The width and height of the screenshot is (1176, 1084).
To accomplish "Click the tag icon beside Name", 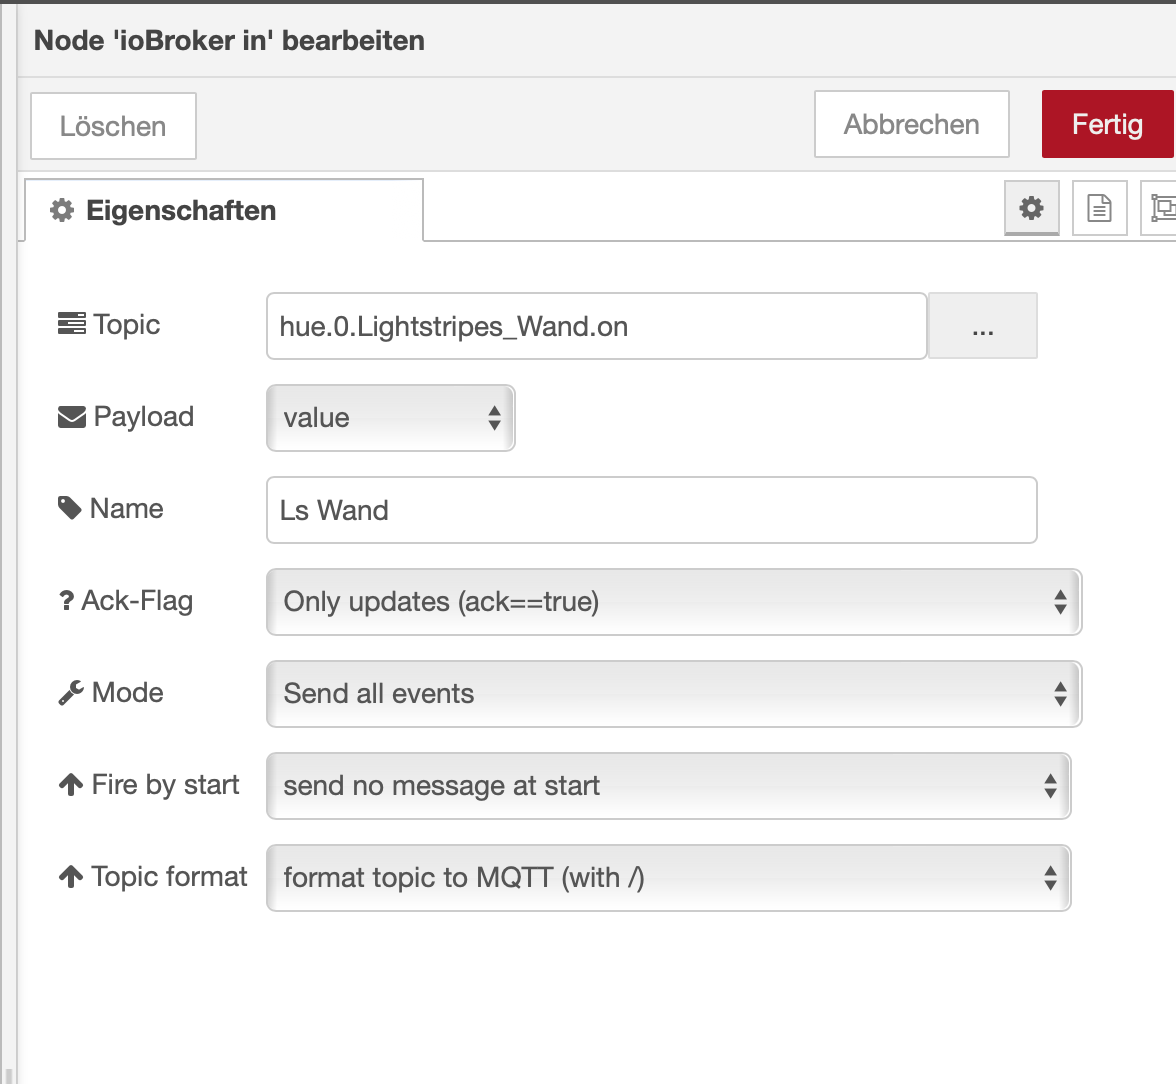I will (x=70, y=509).
